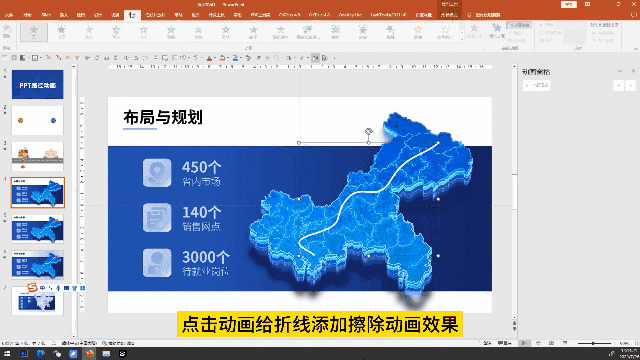Adjust the zoom slider in status bar
This screenshot has width=640, height=360.
pyautogui.click(x=594, y=343)
